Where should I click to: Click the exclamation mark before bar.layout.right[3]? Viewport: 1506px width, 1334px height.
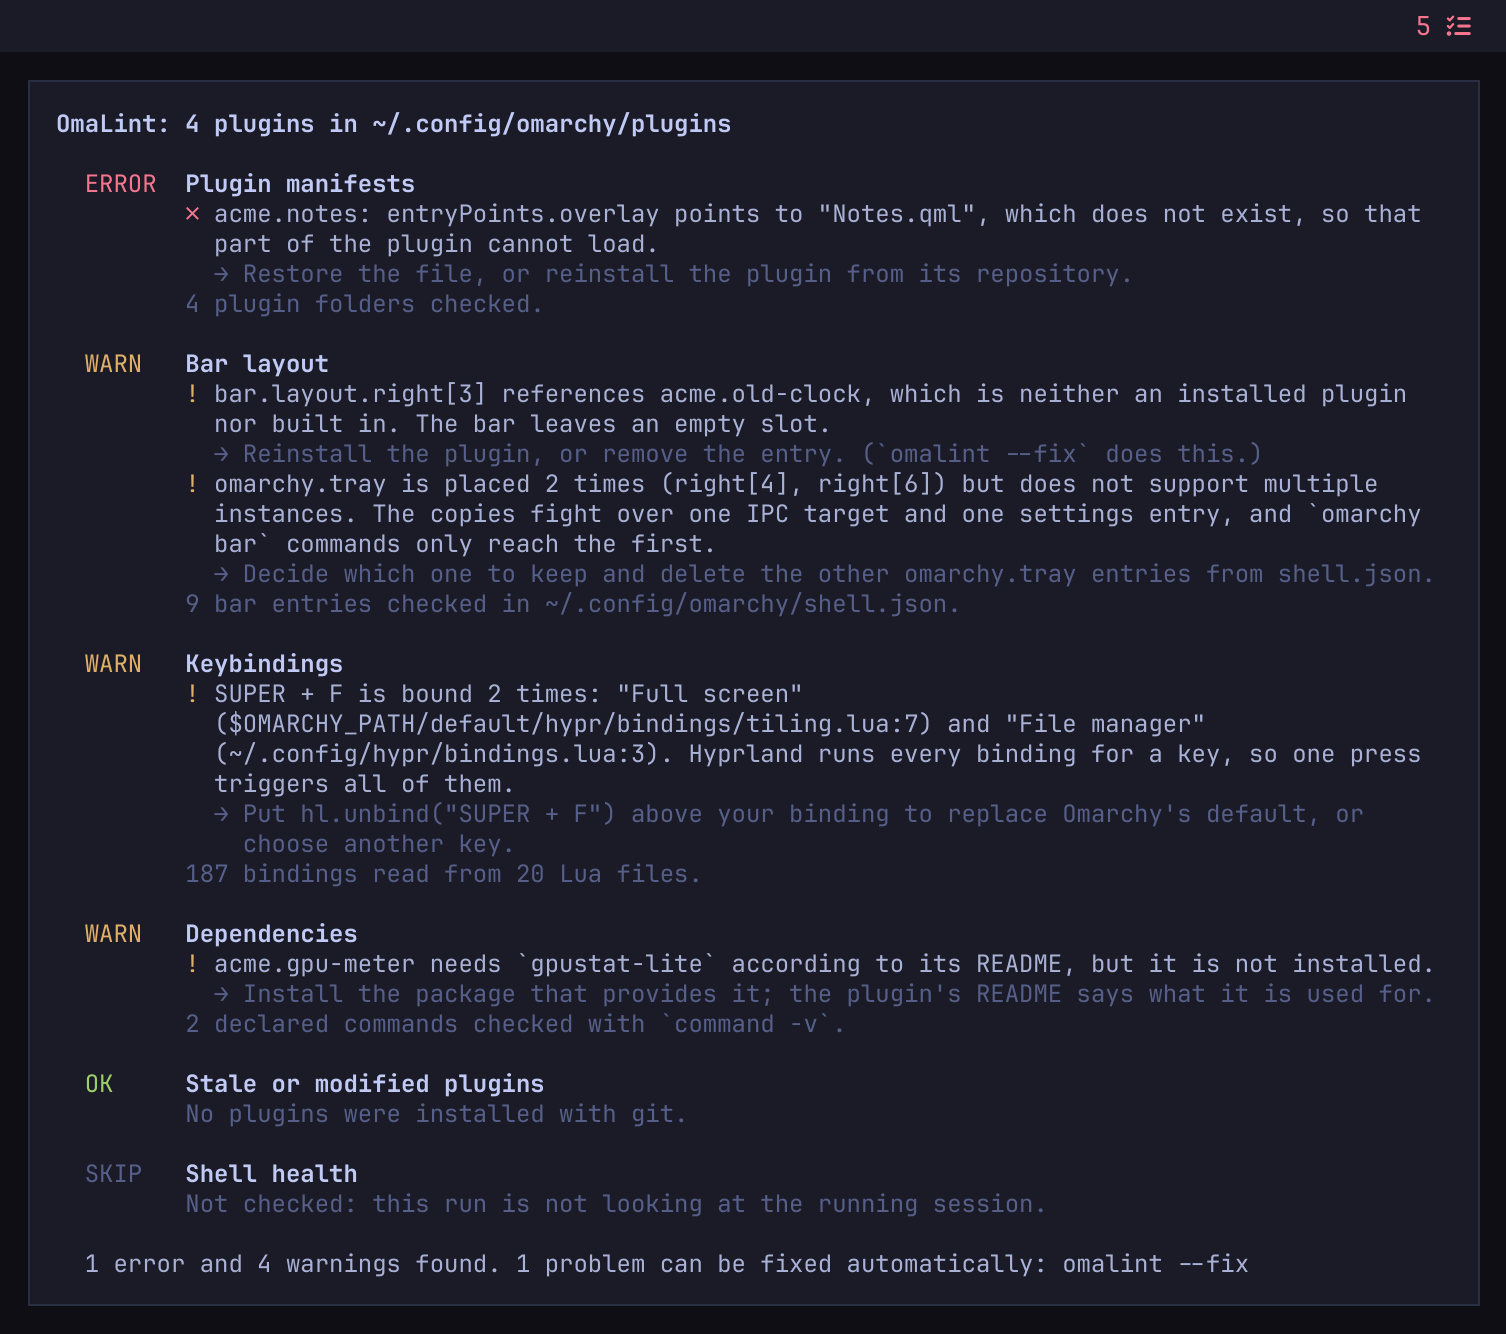point(192,394)
